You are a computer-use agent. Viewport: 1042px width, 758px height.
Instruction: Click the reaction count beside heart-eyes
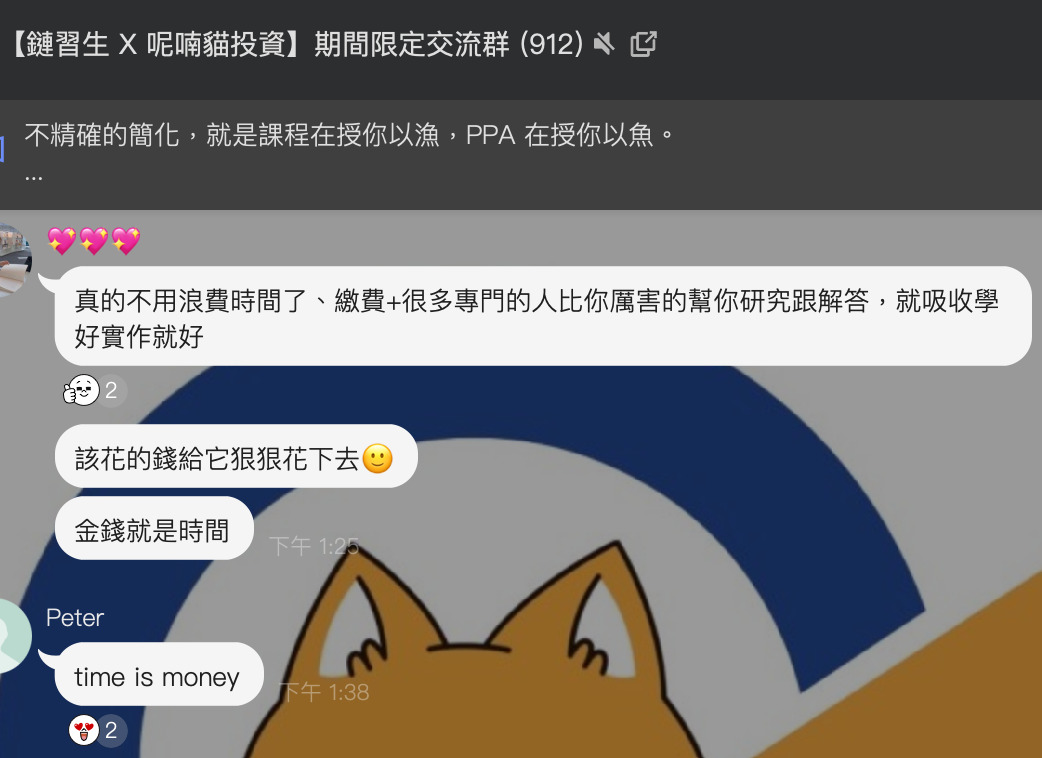(x=112, y=730)
